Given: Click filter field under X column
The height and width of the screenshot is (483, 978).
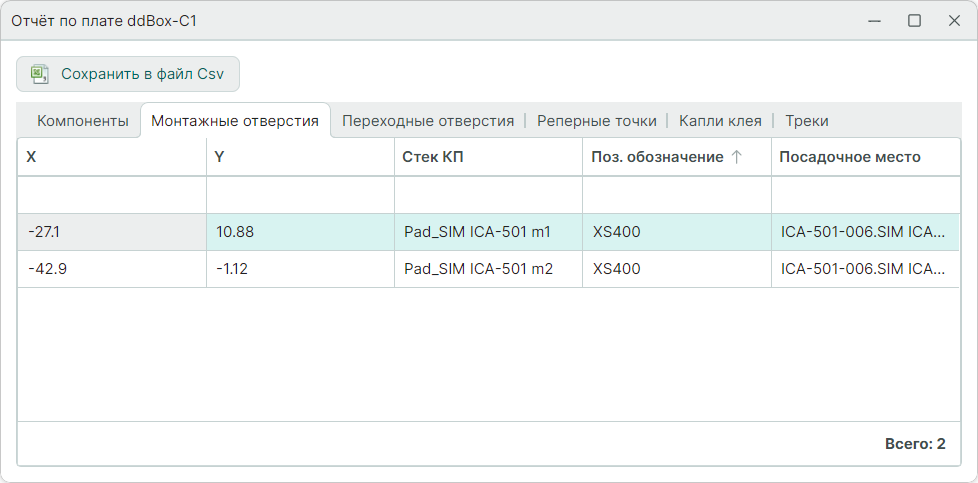Looking at the screenshot, I should (x=112, y=195).
